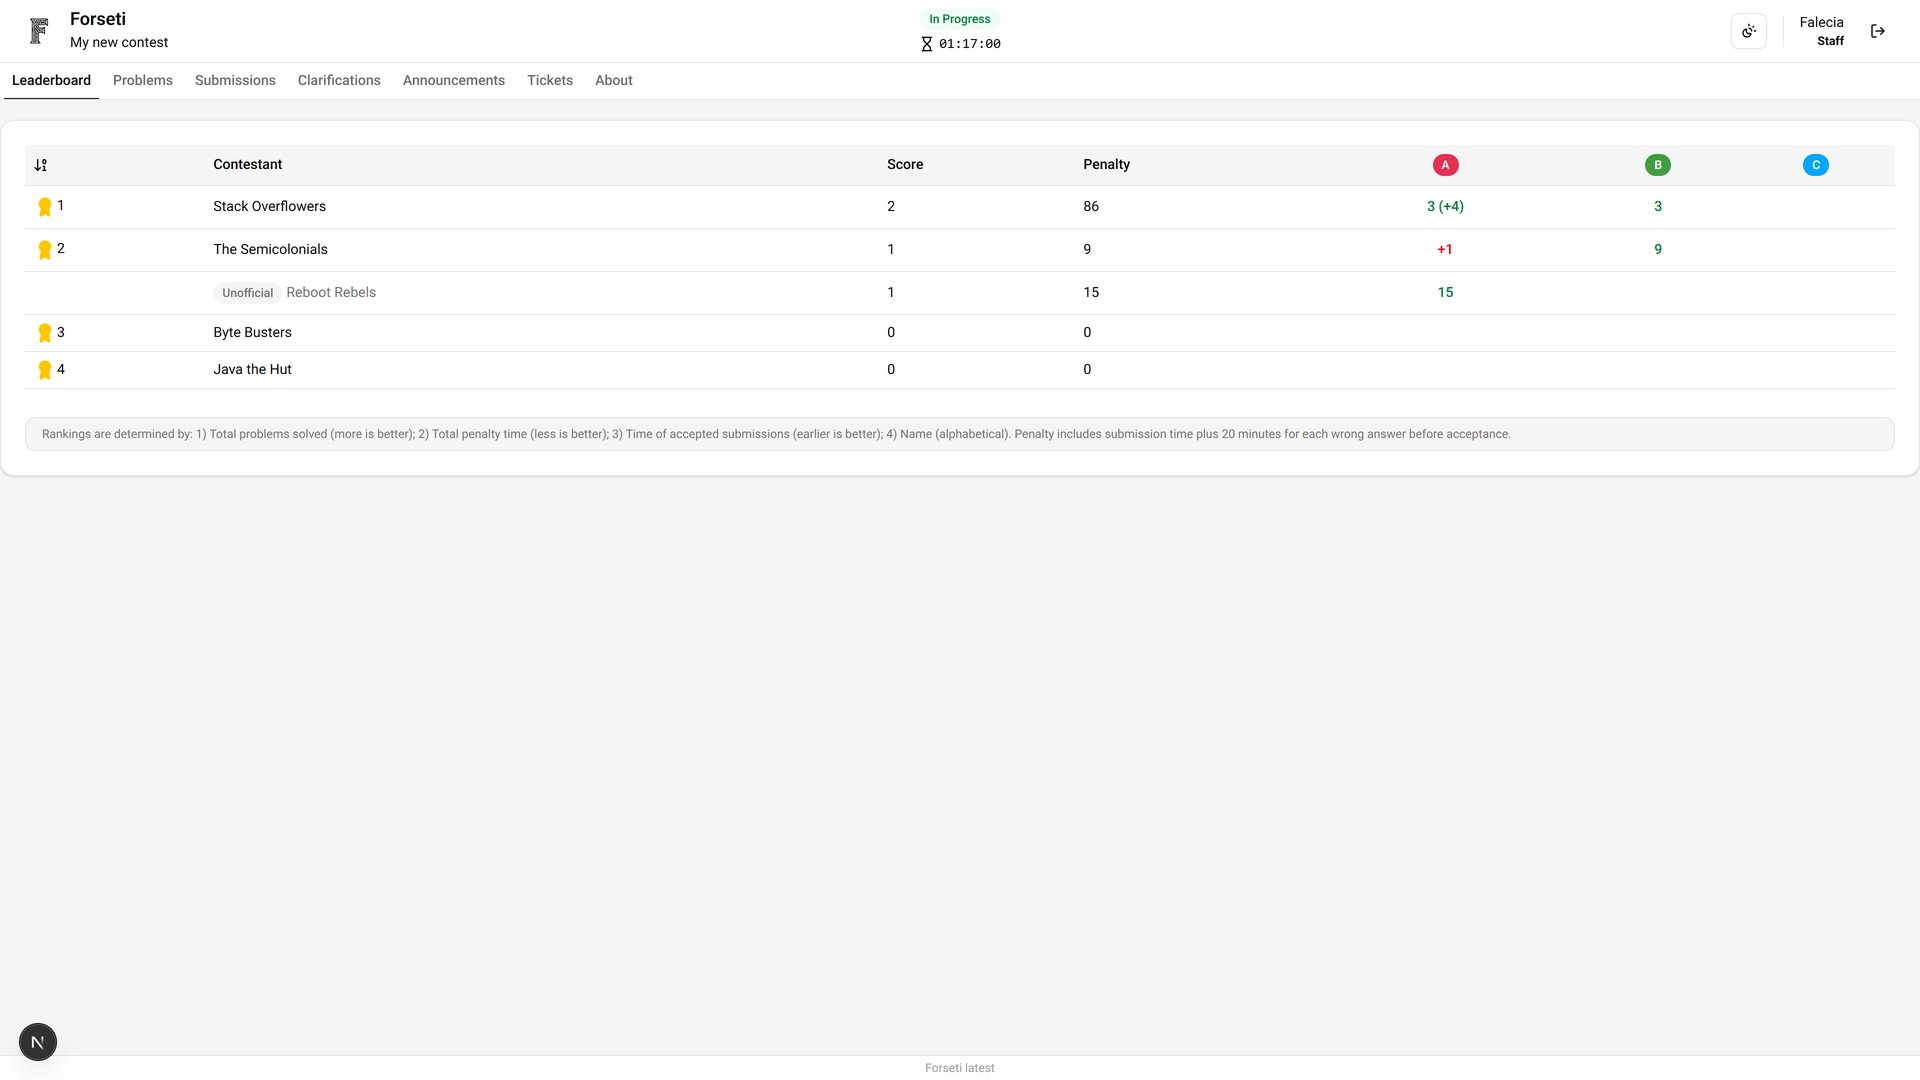
Task: Click the blue problem C badge
Action: pos(1816,164)
